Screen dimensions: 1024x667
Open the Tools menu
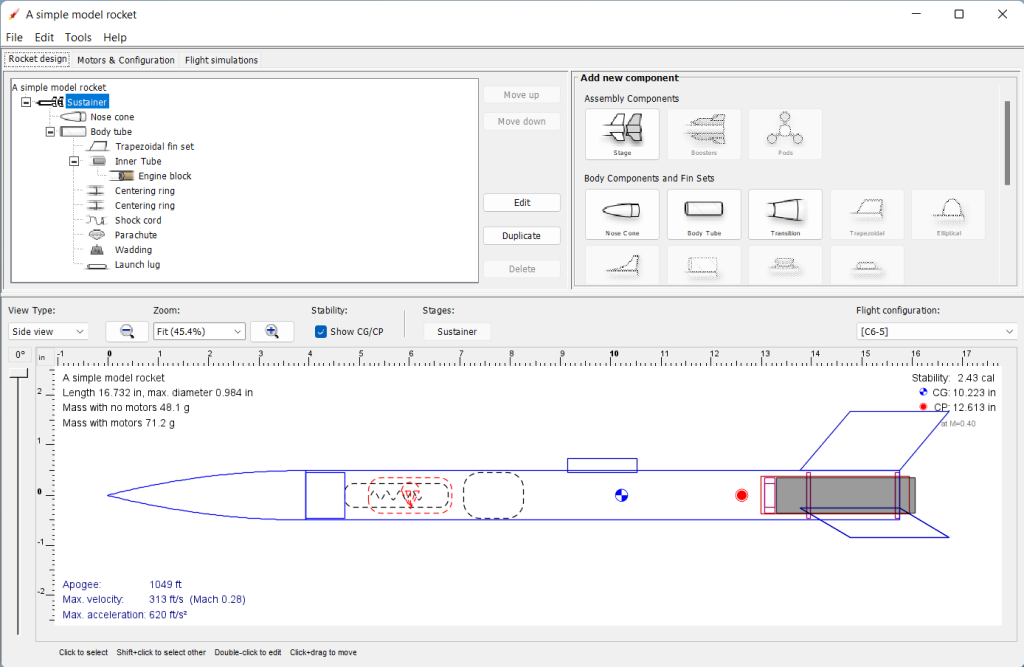point(78,37)
